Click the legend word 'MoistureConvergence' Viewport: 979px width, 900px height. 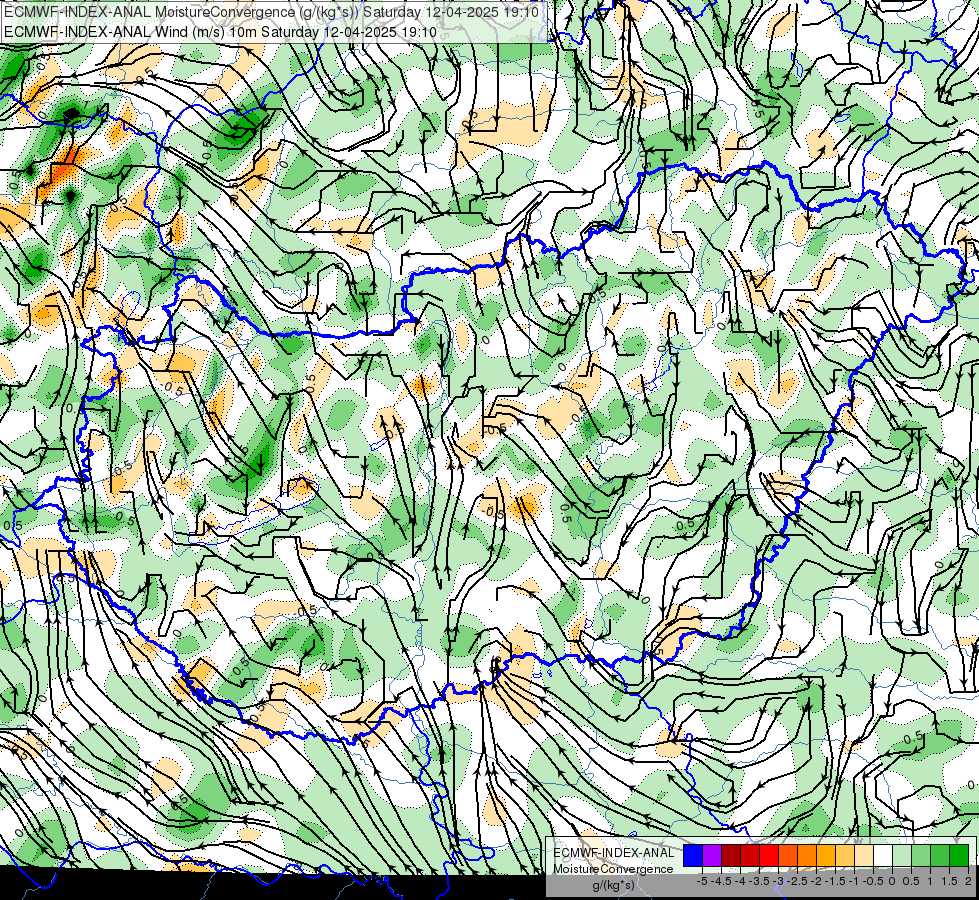[x=614, y=869]
